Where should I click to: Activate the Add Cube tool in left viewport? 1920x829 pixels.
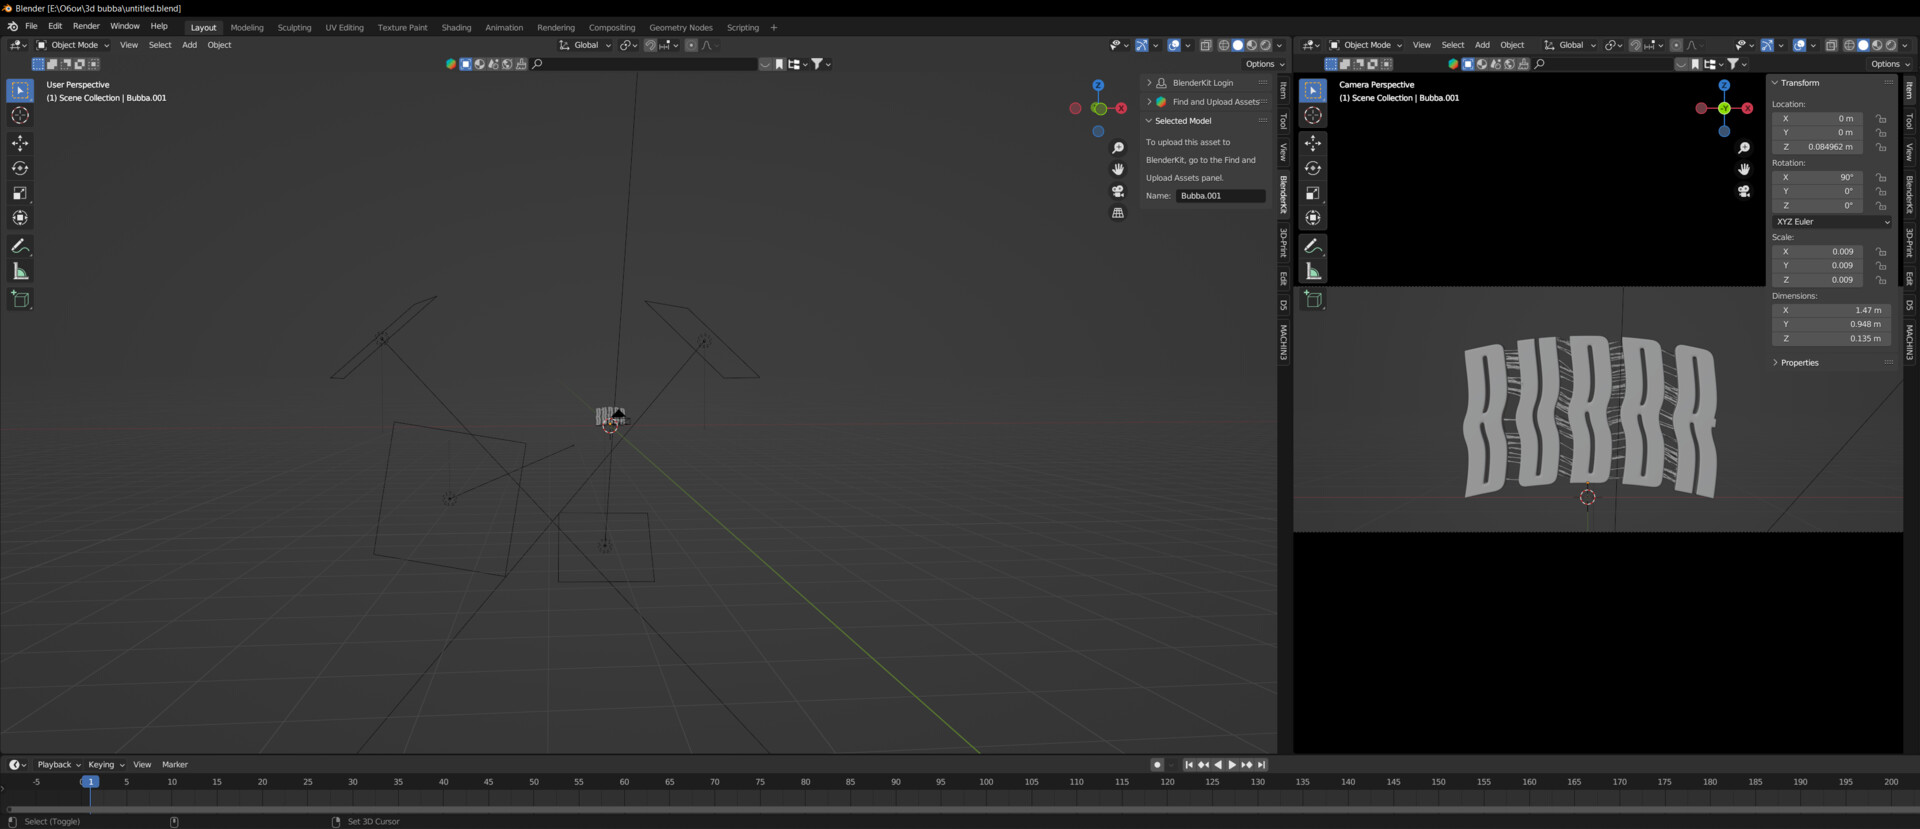20,299
